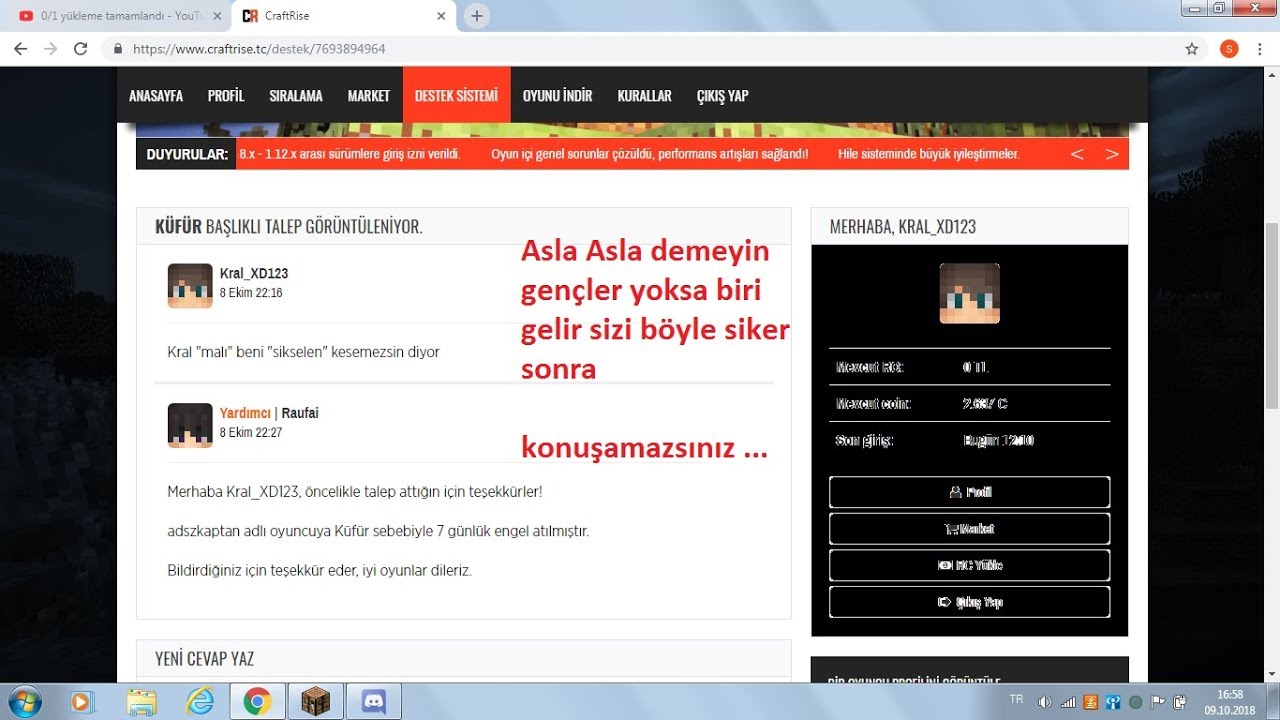Click ÇIKIŞ YAP in the top navigation
Viewport: 1280px width, 720px height.
(722, 96)
